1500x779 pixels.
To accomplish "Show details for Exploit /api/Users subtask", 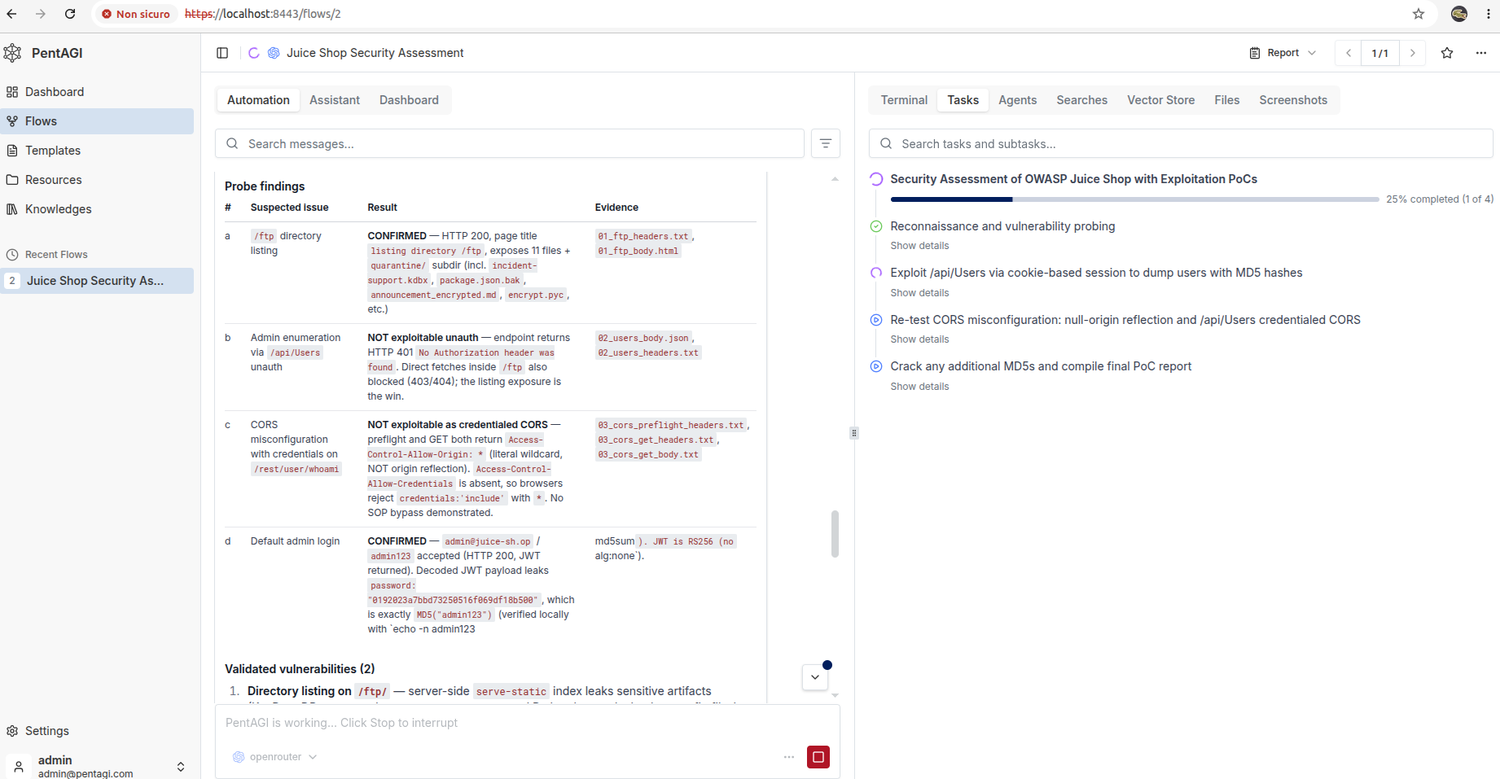I will coord(920,293).
